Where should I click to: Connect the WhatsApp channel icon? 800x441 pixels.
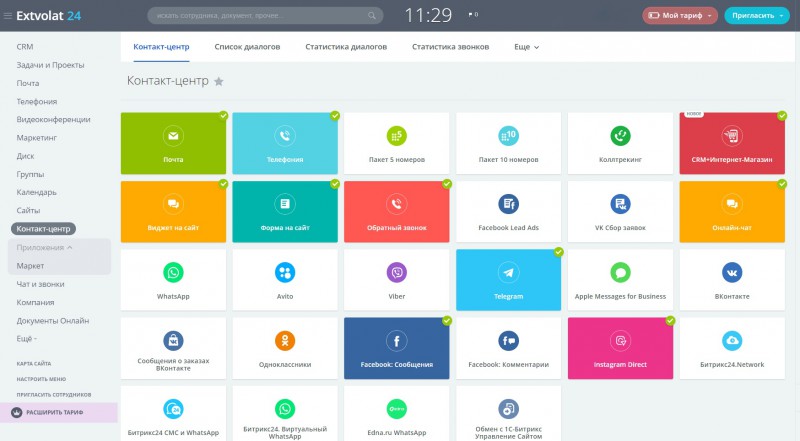point(173,273)
